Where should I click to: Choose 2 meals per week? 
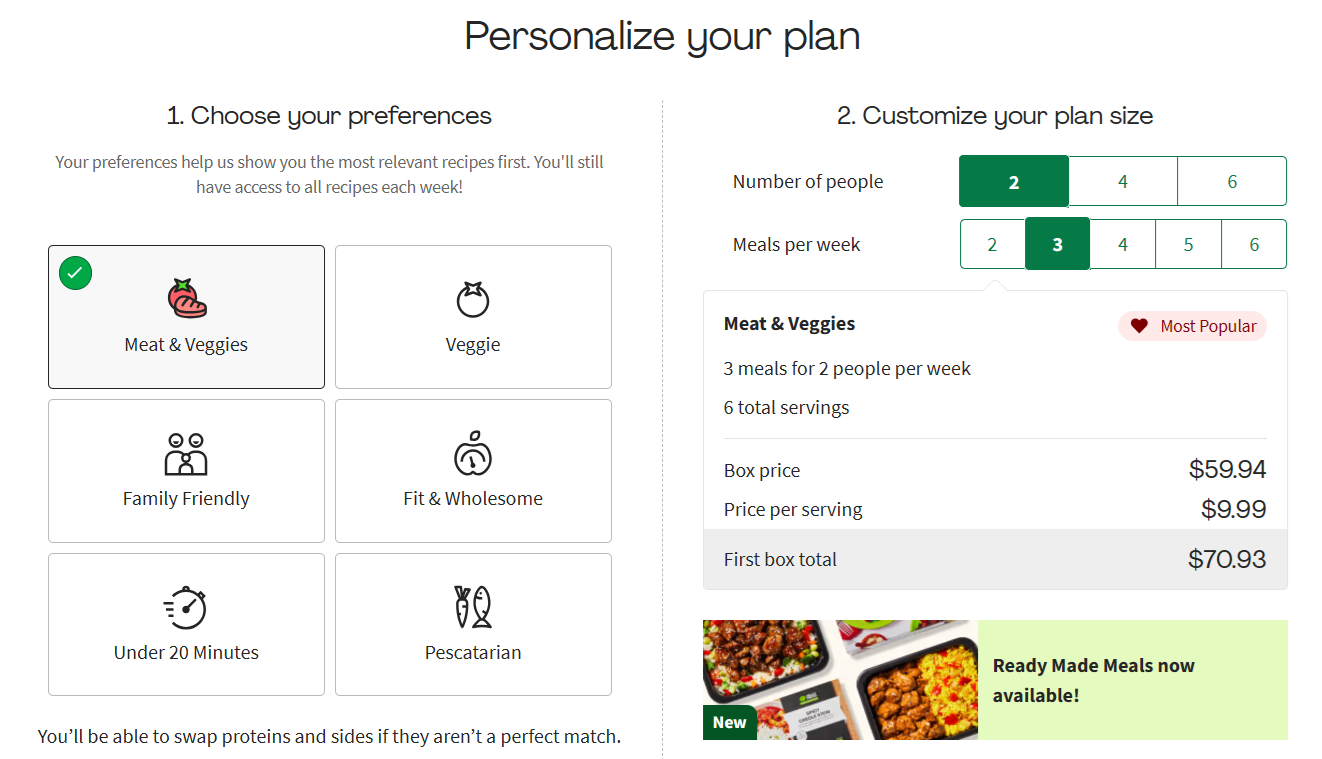(x=992, y=245)
